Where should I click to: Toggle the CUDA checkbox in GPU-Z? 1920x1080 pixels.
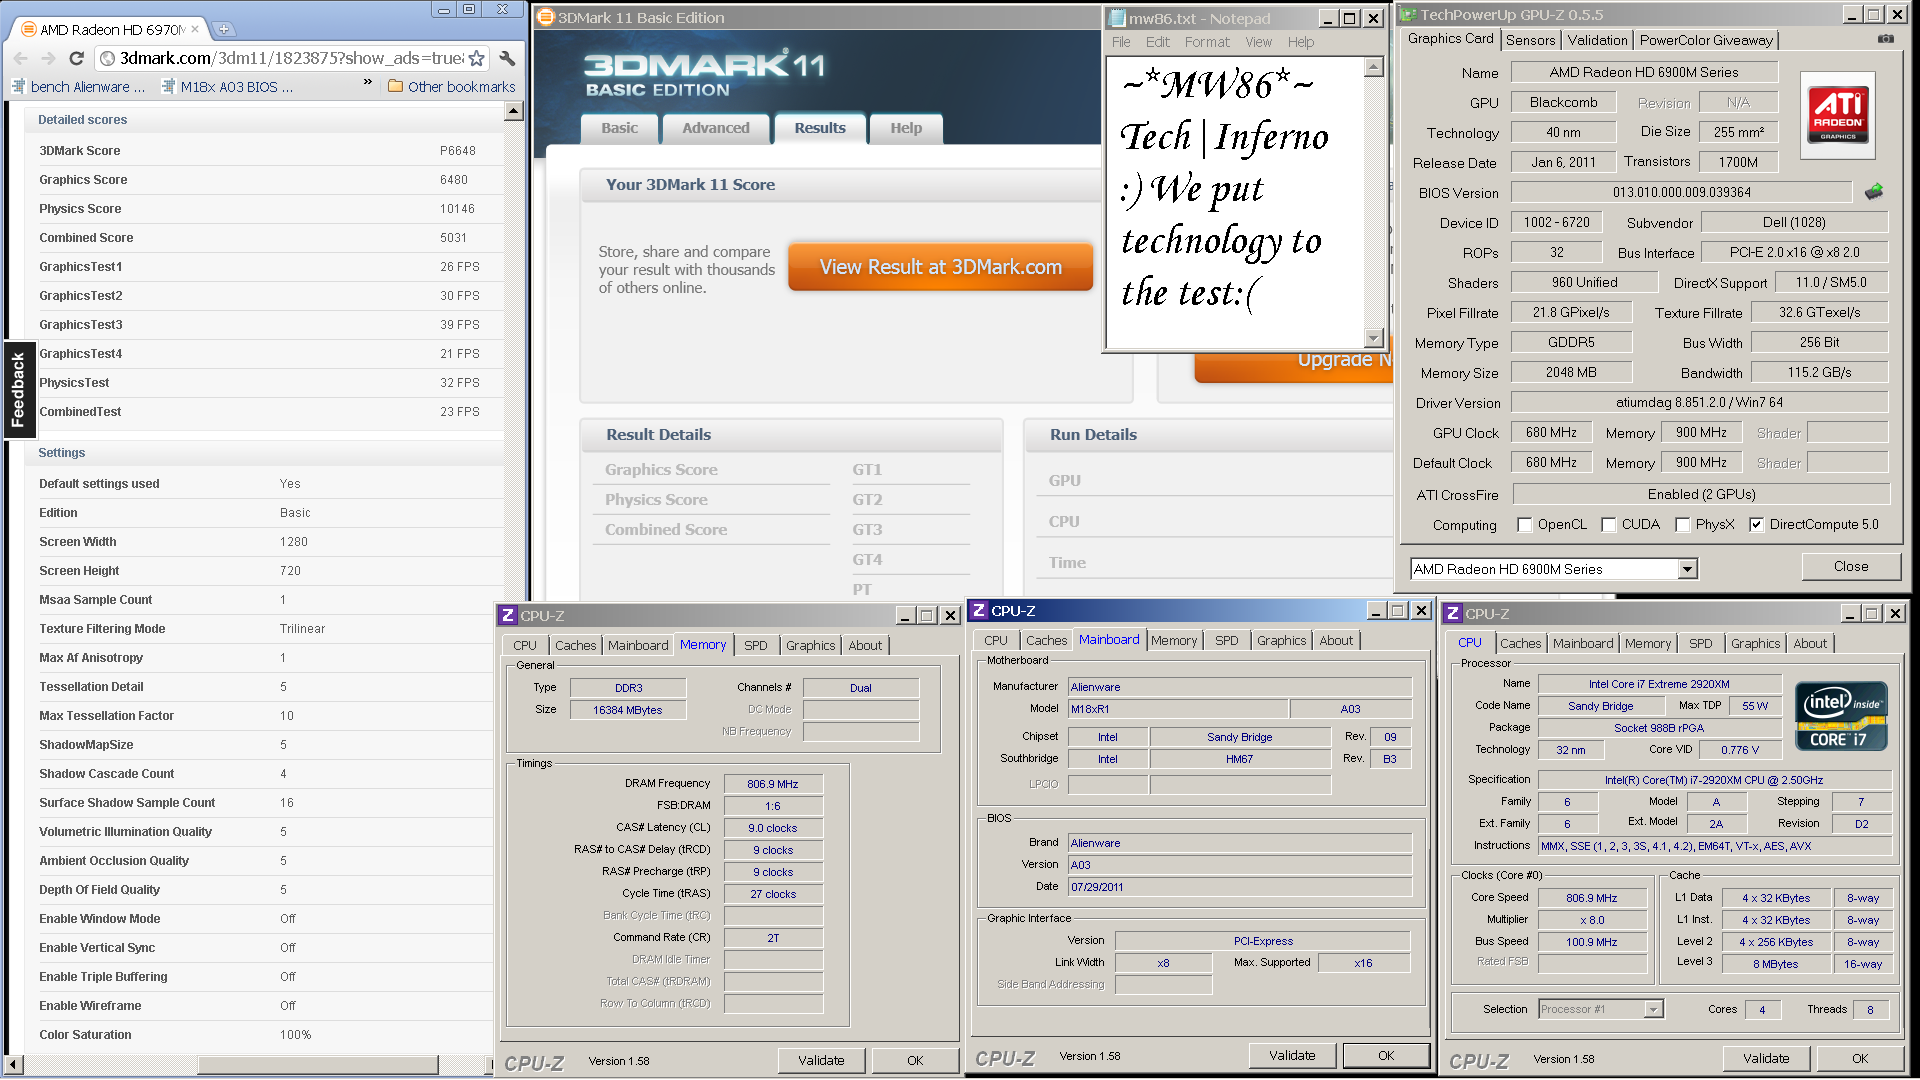tap(1609, 525)
